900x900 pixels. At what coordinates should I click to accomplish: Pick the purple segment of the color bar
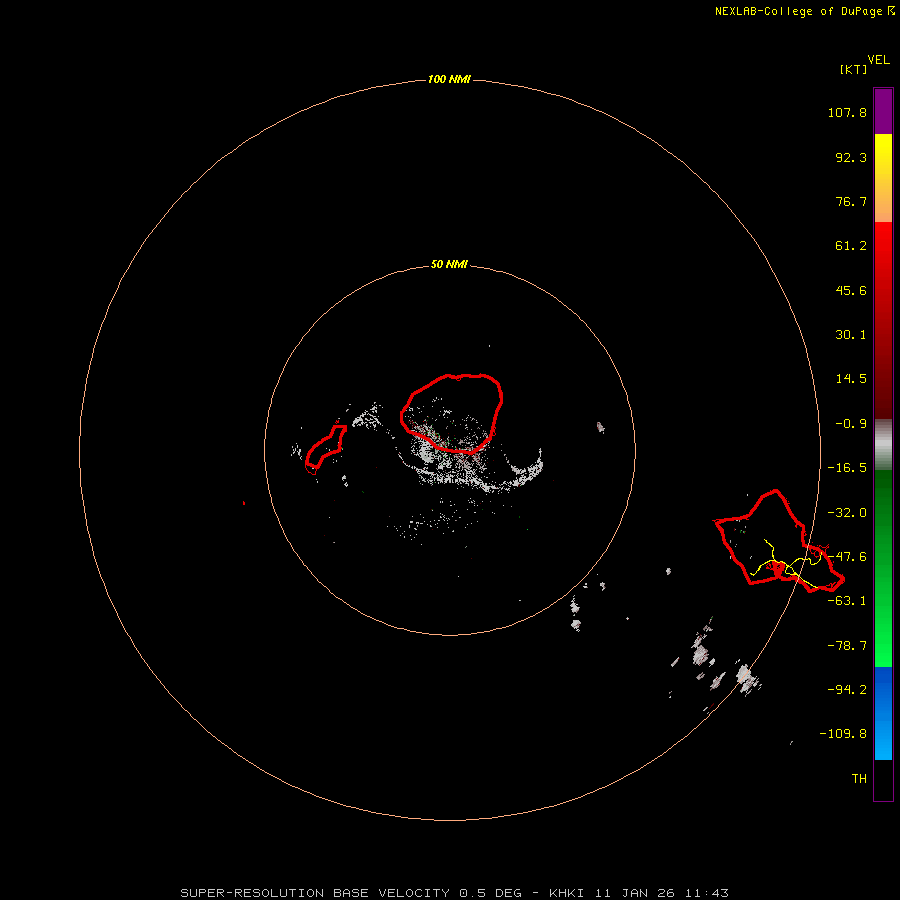click(883, 112)
